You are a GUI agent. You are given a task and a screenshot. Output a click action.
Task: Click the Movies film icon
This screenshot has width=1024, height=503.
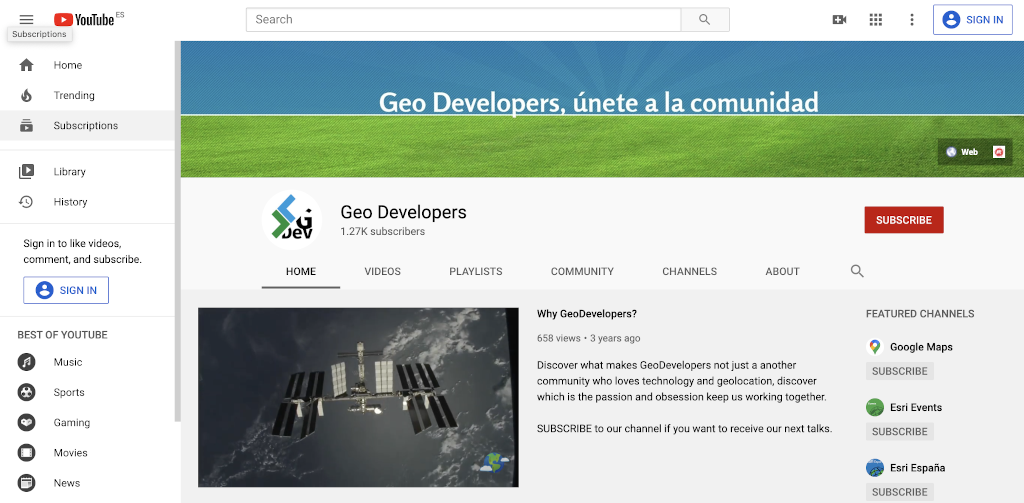tap(26, 453)
